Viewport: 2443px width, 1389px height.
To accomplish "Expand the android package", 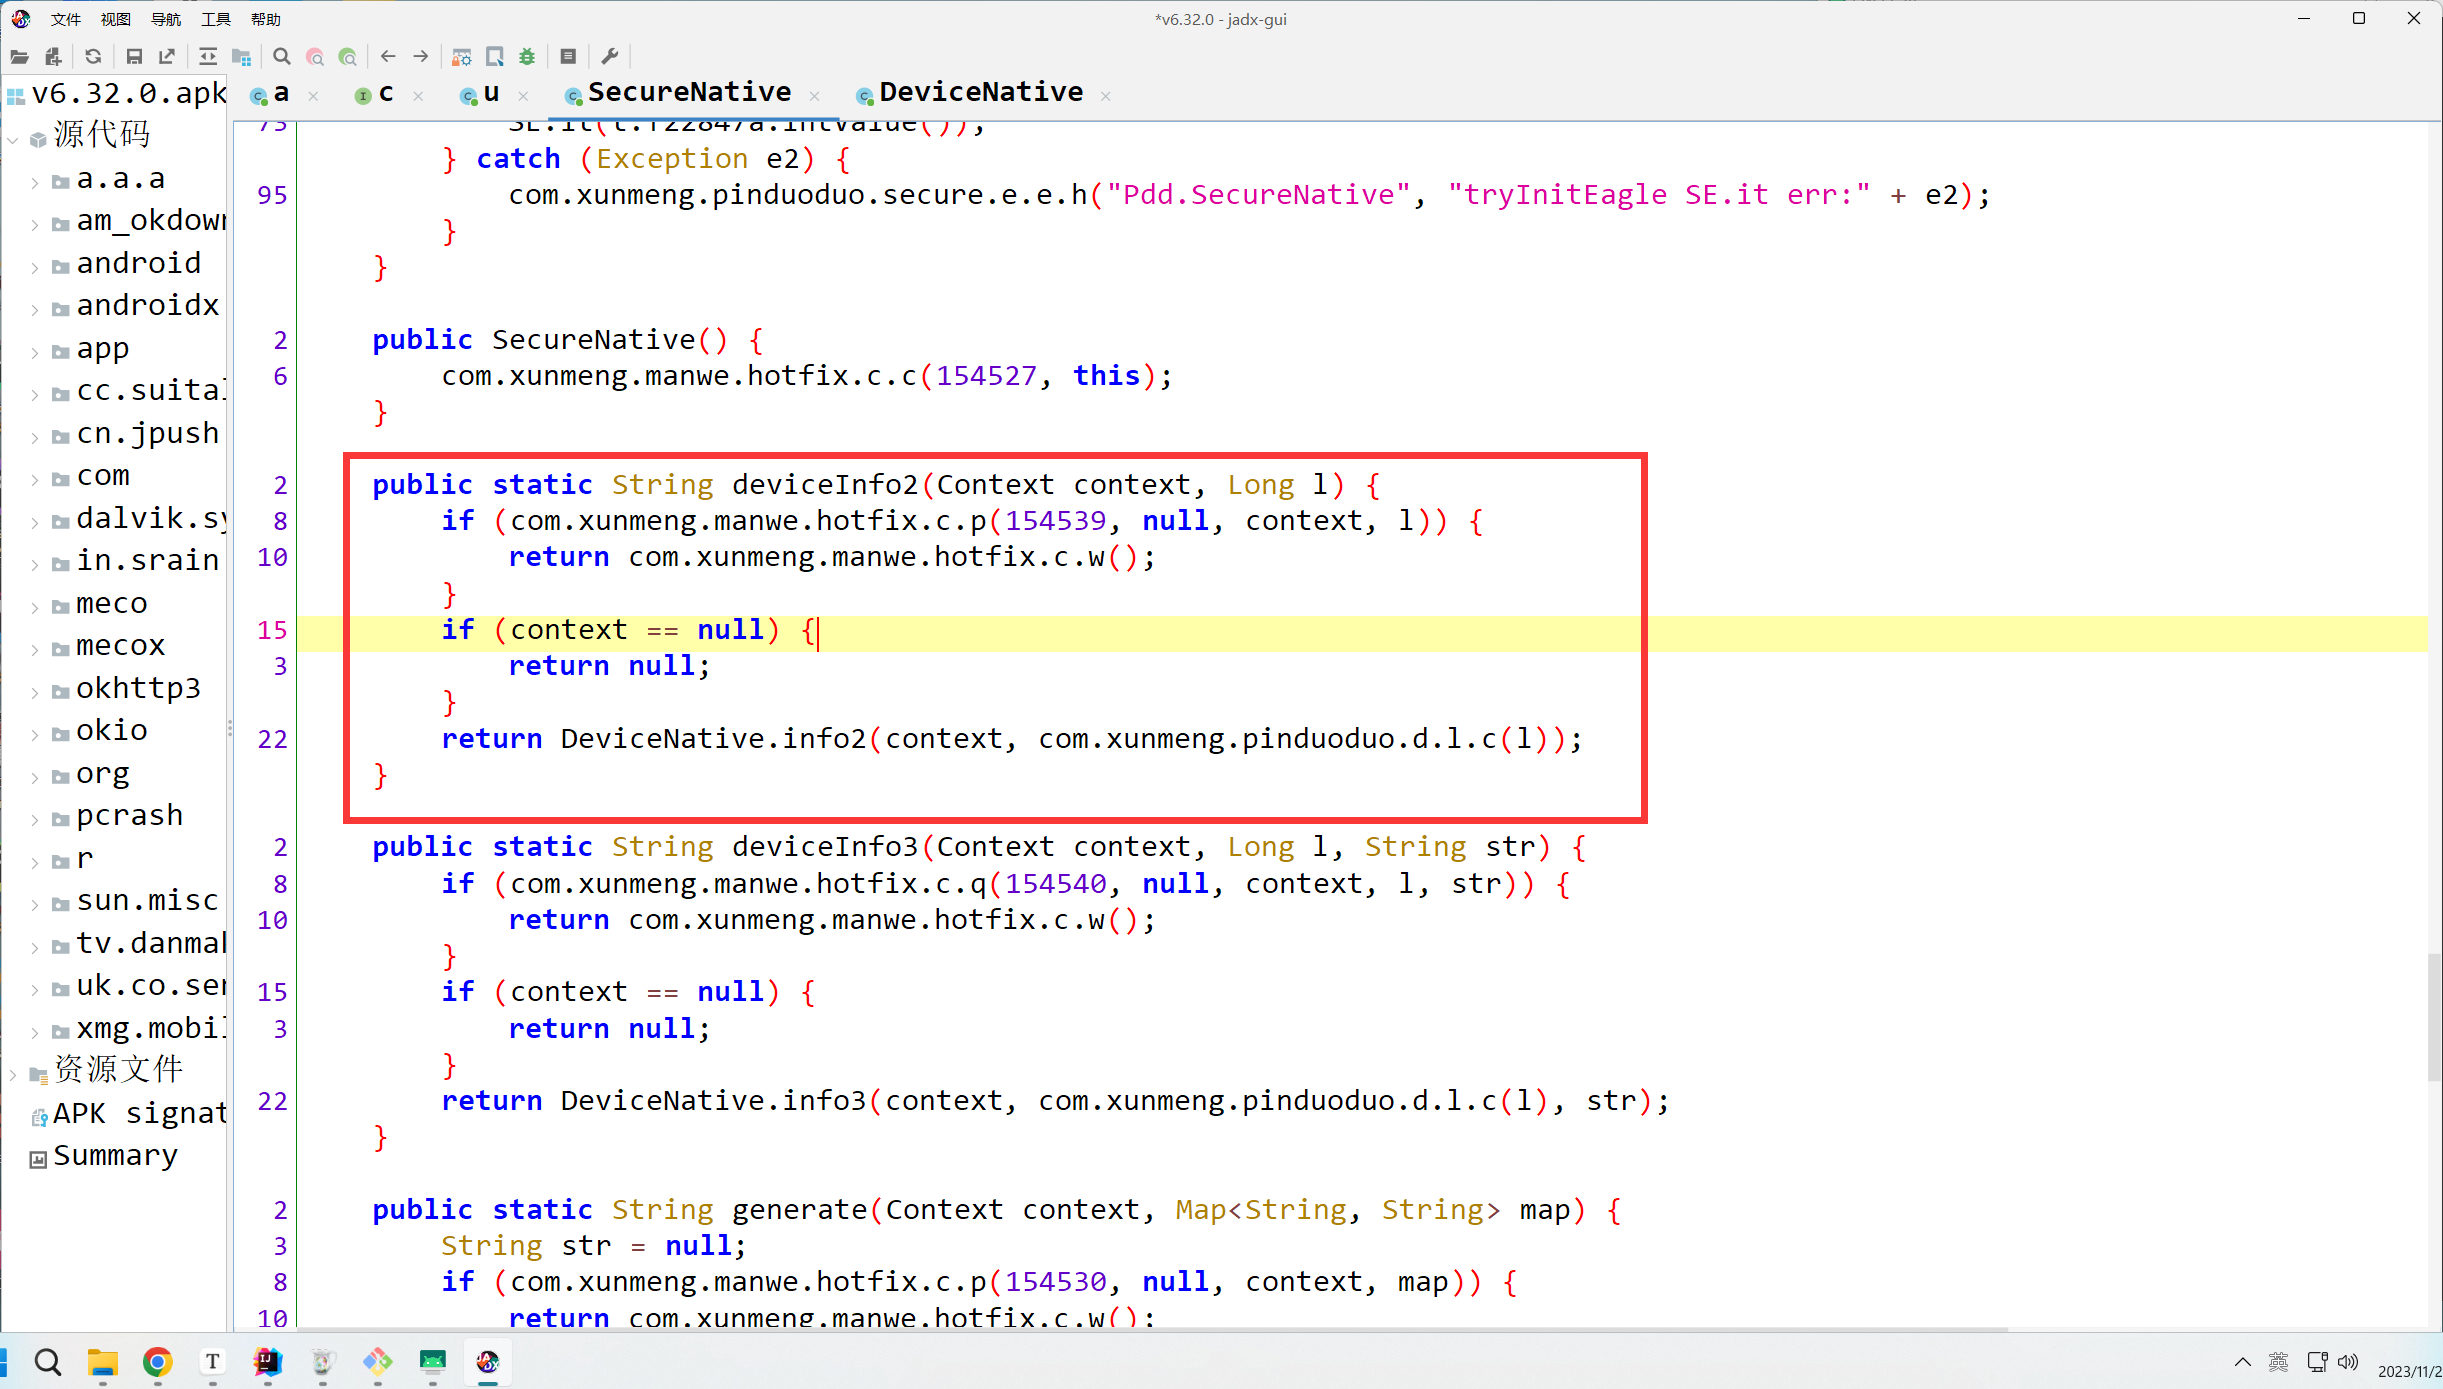I will [35, 267].
